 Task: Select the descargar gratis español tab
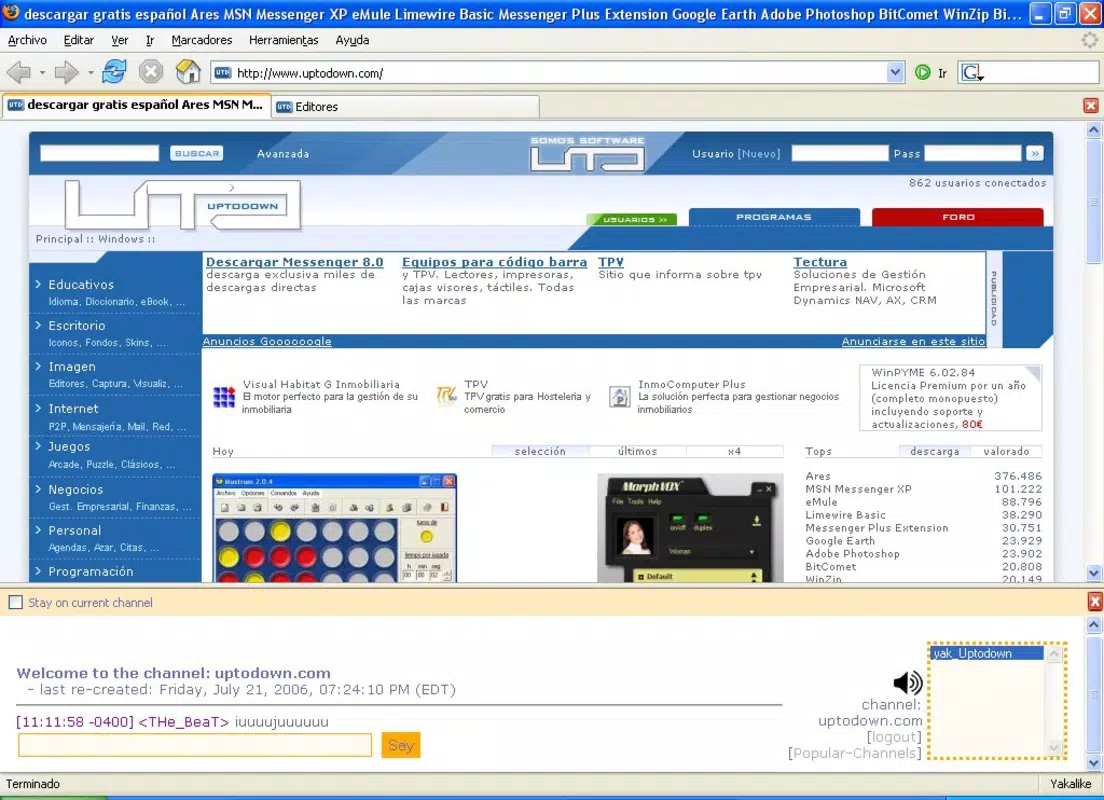[x=137, y=105]
